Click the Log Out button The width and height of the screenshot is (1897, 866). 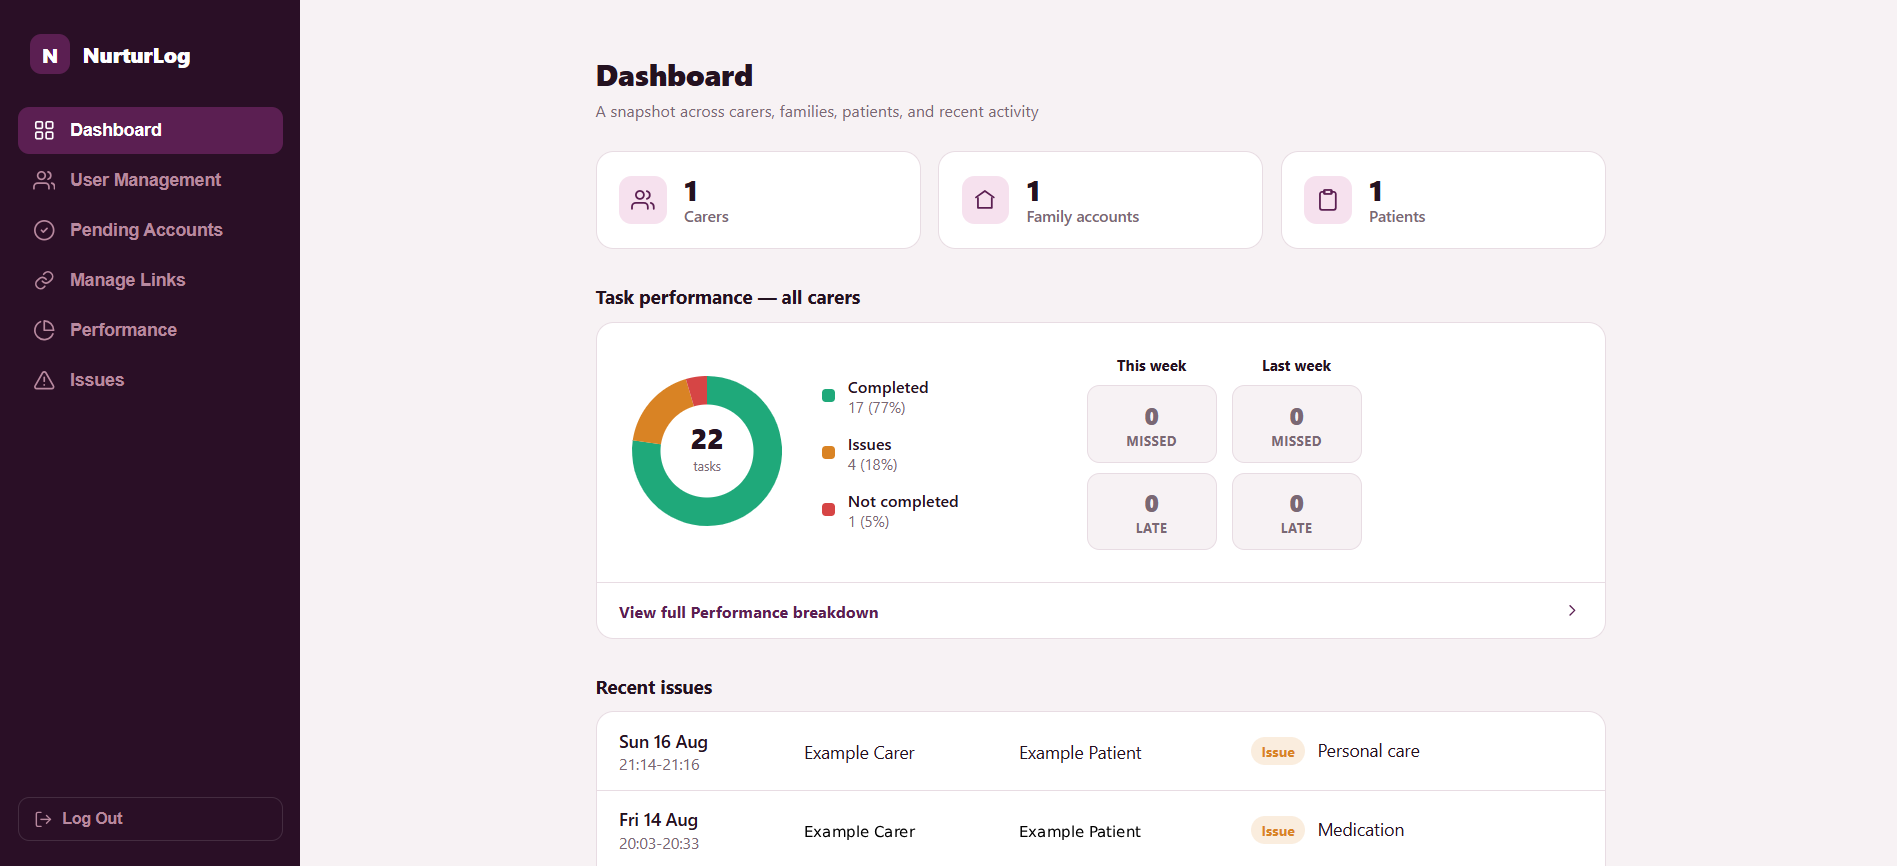click(x=150, y=819)
